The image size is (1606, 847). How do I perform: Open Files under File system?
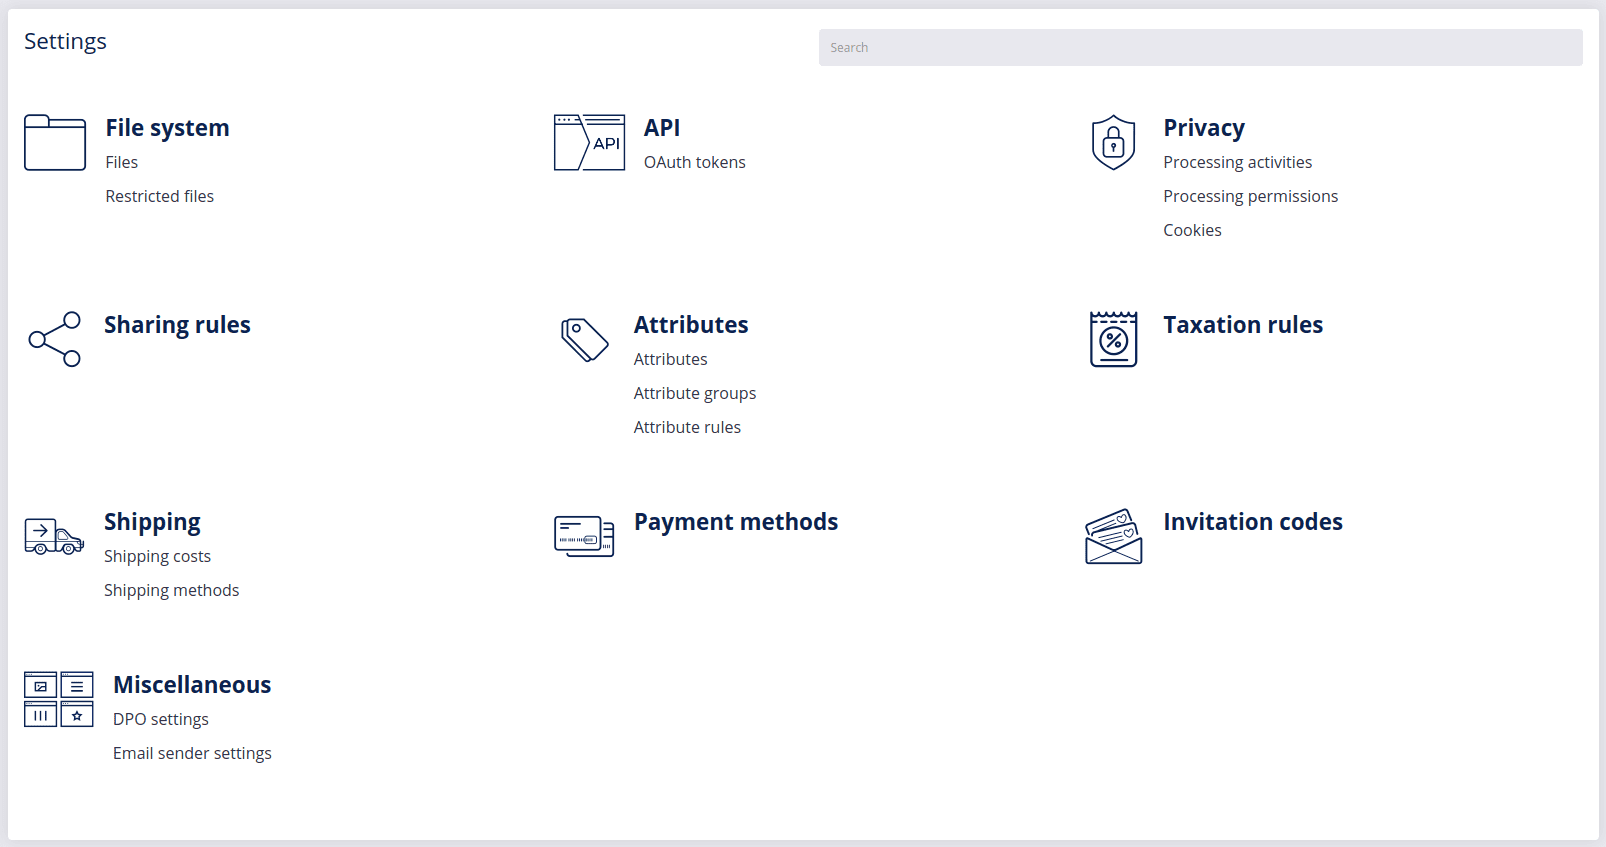pos(122,162)
